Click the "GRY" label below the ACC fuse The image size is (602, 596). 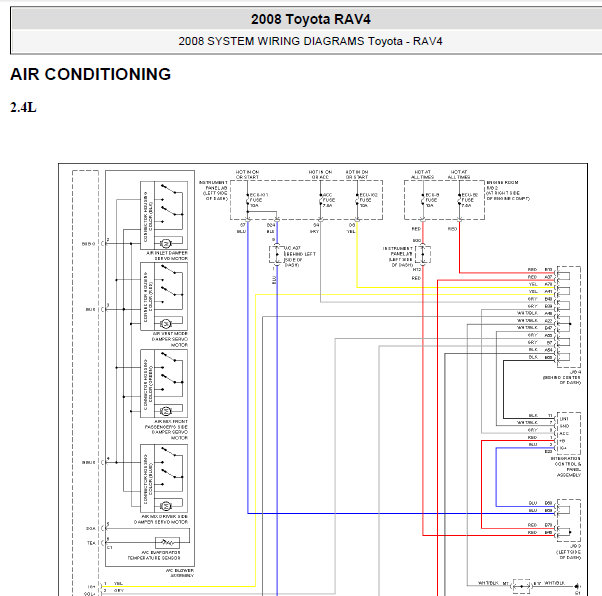tap(314, 232)
